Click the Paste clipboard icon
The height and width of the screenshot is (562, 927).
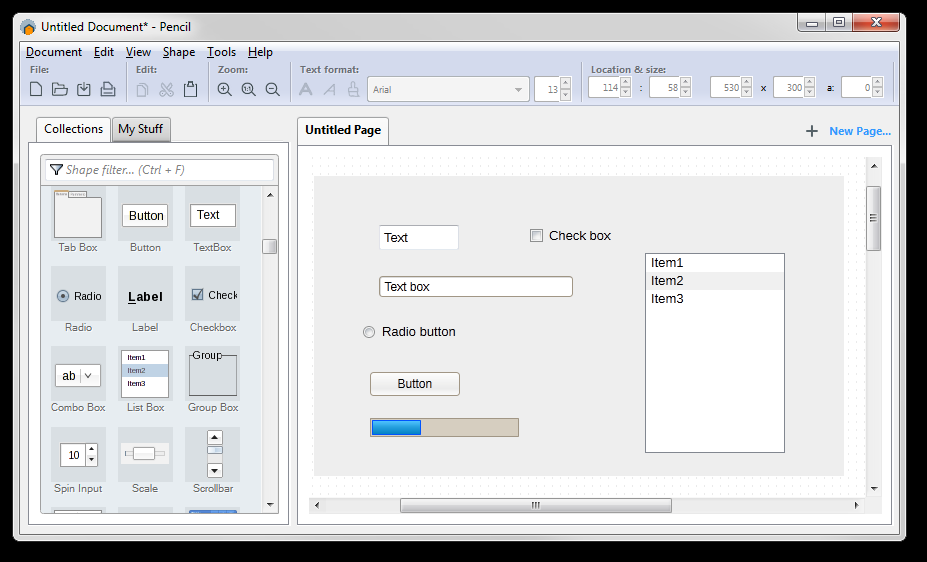point(190,89)
